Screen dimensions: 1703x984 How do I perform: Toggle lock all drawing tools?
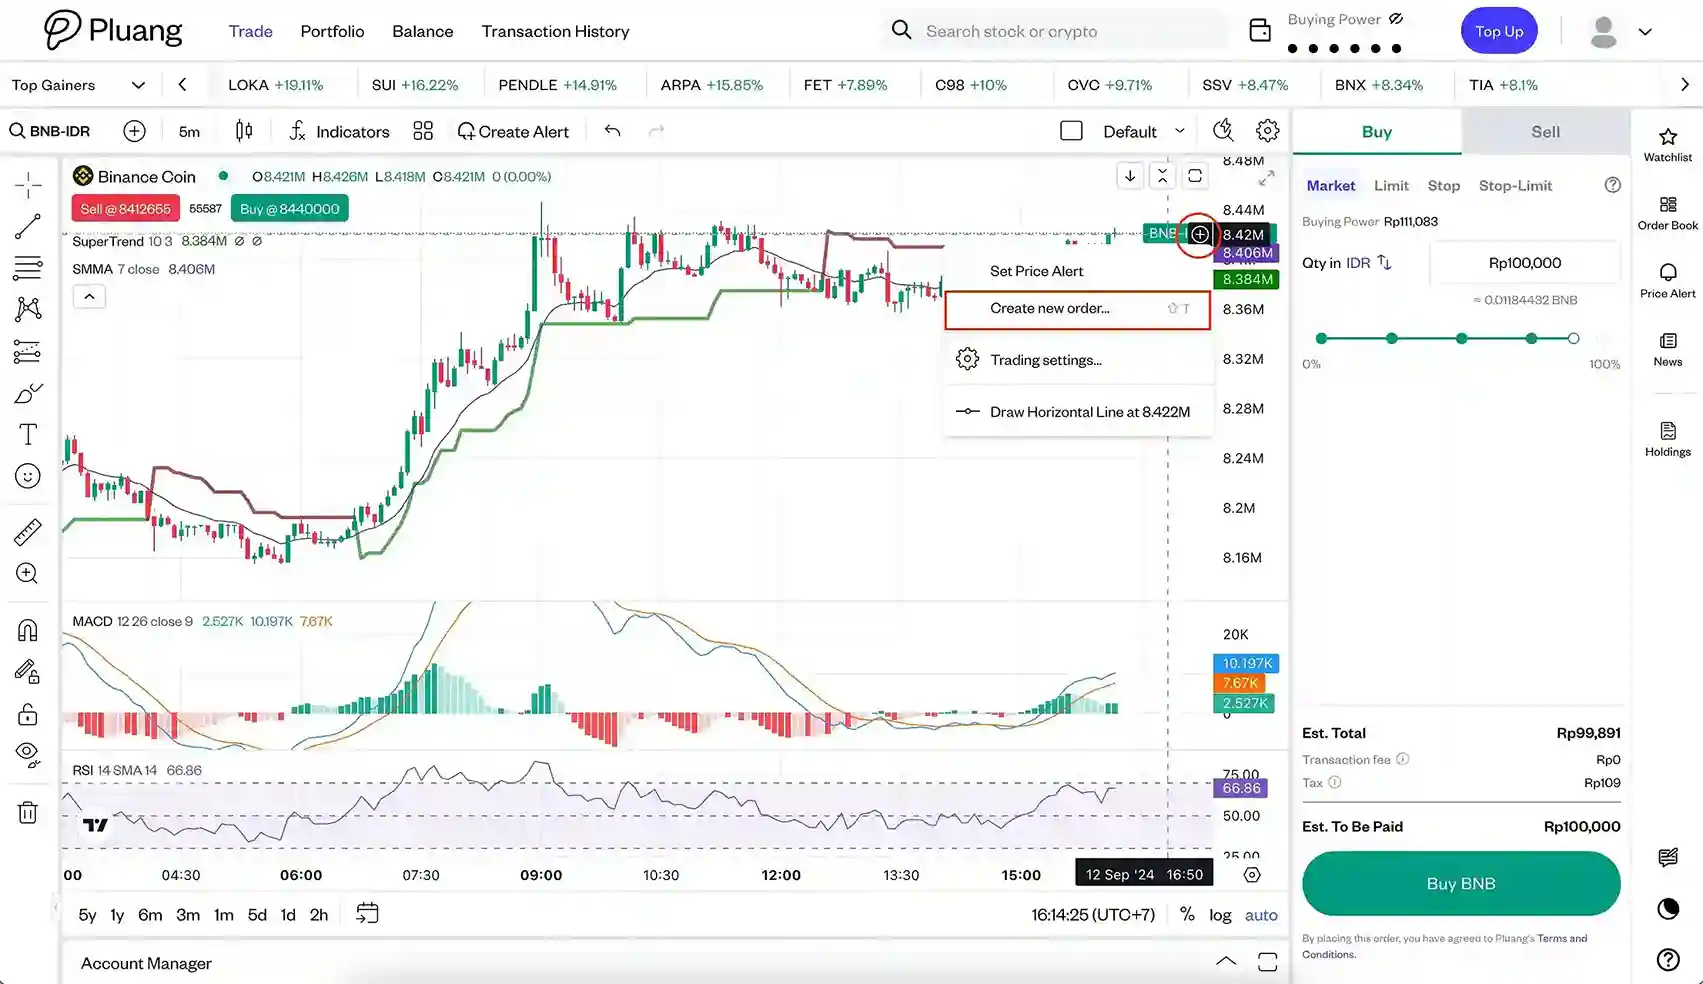pyautogui.click(x=28, y=714)
